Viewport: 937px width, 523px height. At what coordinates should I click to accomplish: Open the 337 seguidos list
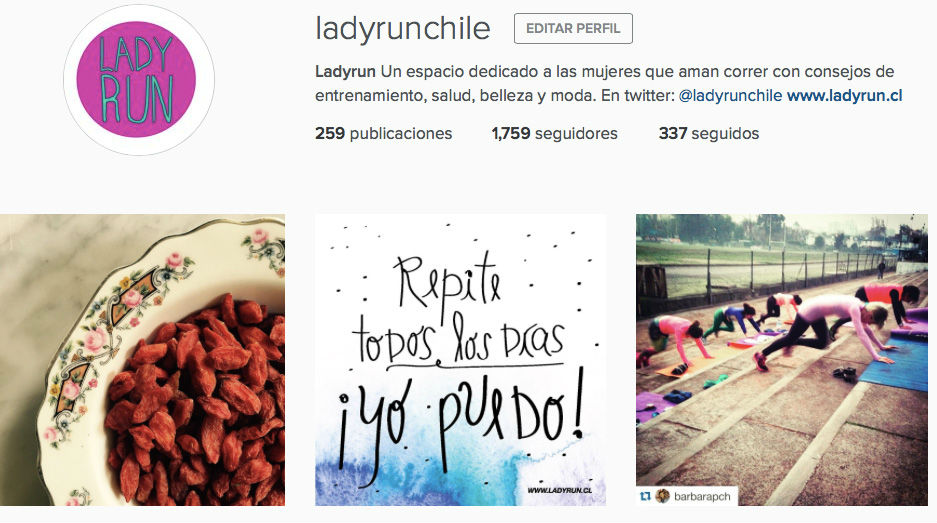tap(709, 133)
